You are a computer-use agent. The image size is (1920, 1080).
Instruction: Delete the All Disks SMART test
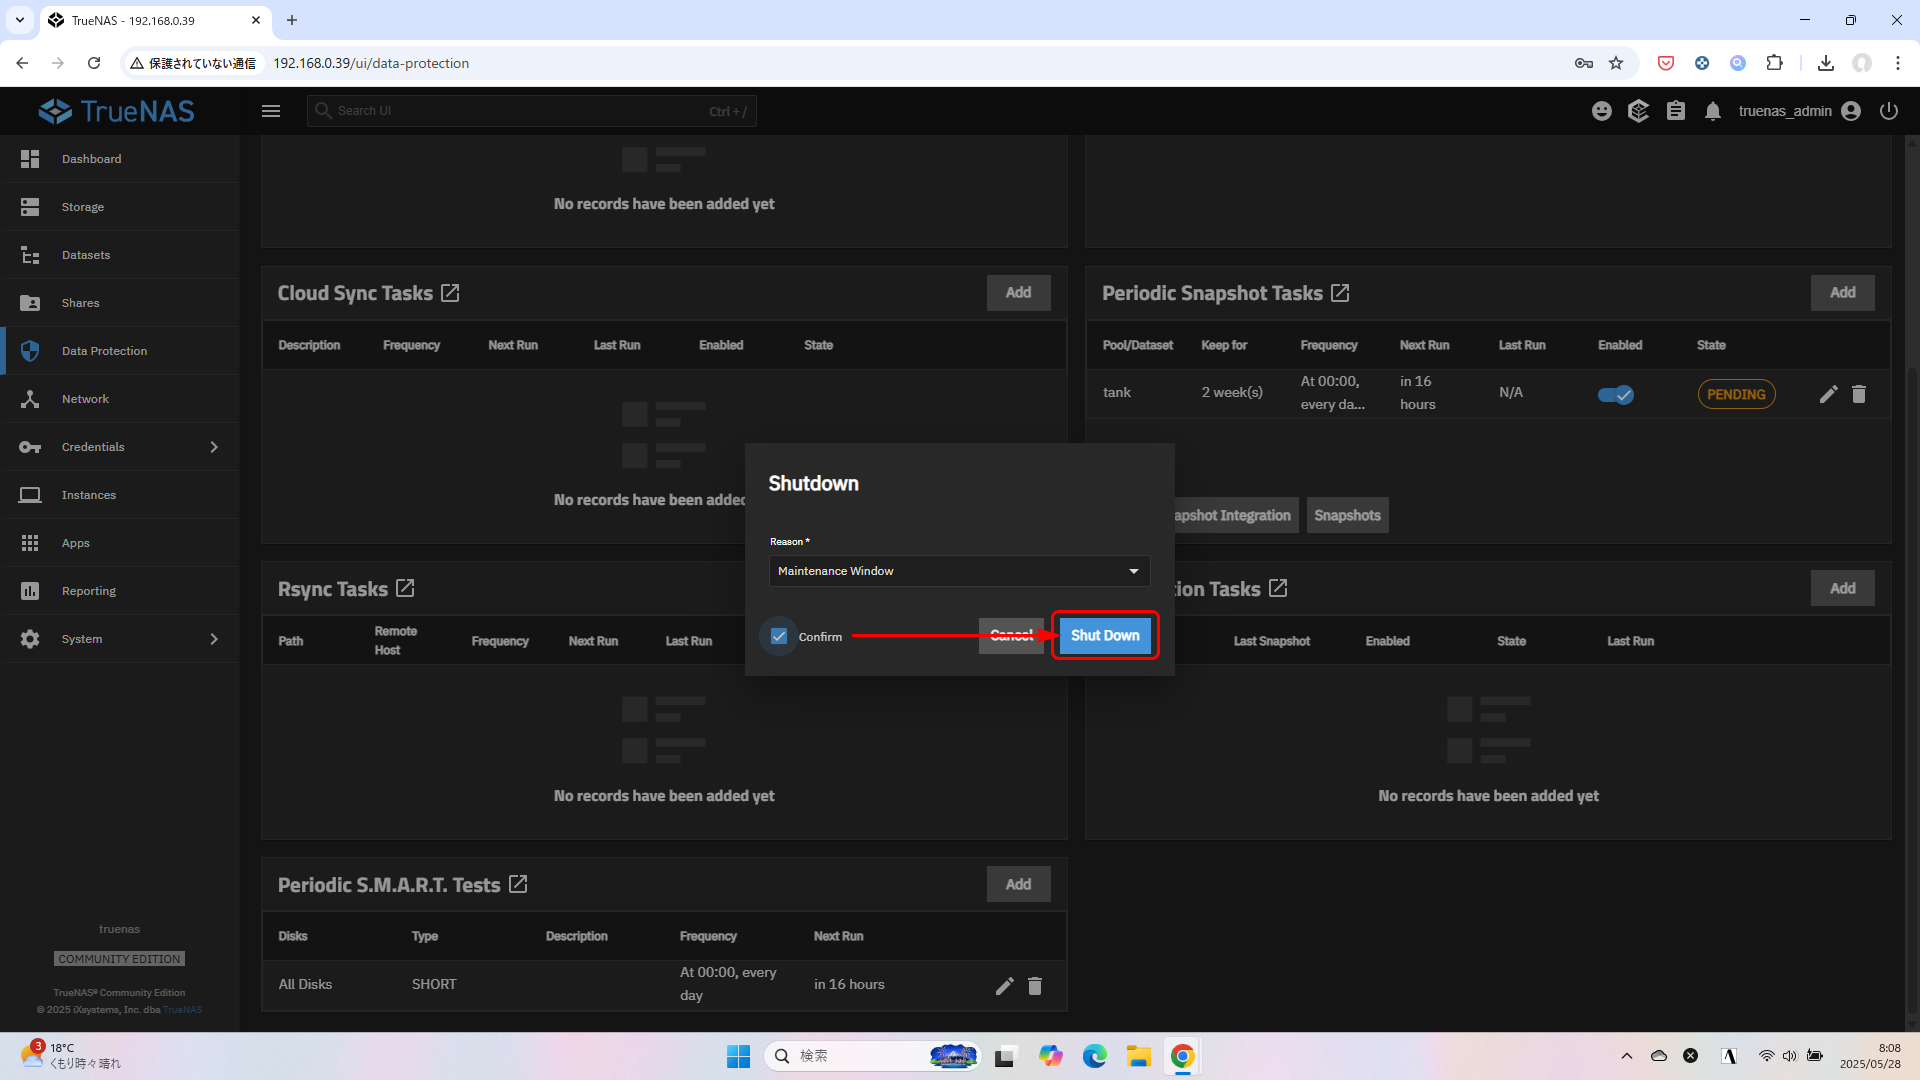click(1035, 986)
